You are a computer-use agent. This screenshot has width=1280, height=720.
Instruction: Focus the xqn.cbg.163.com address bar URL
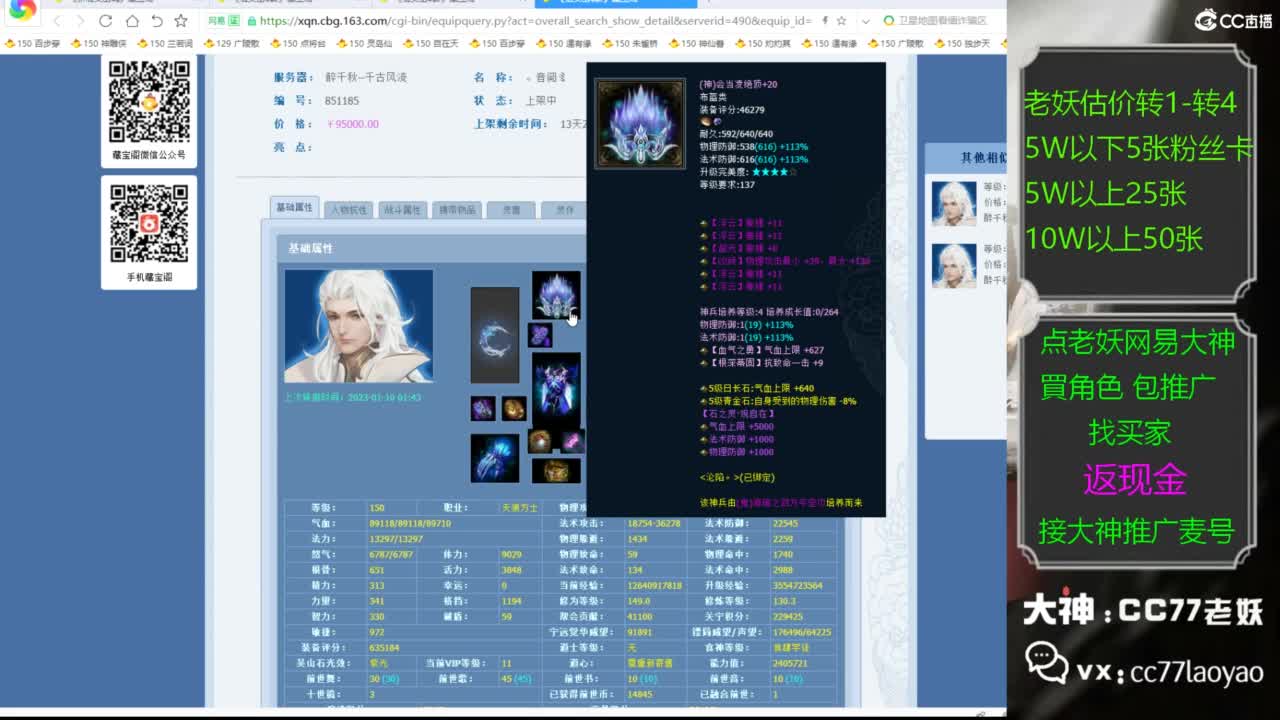point(535,21)
